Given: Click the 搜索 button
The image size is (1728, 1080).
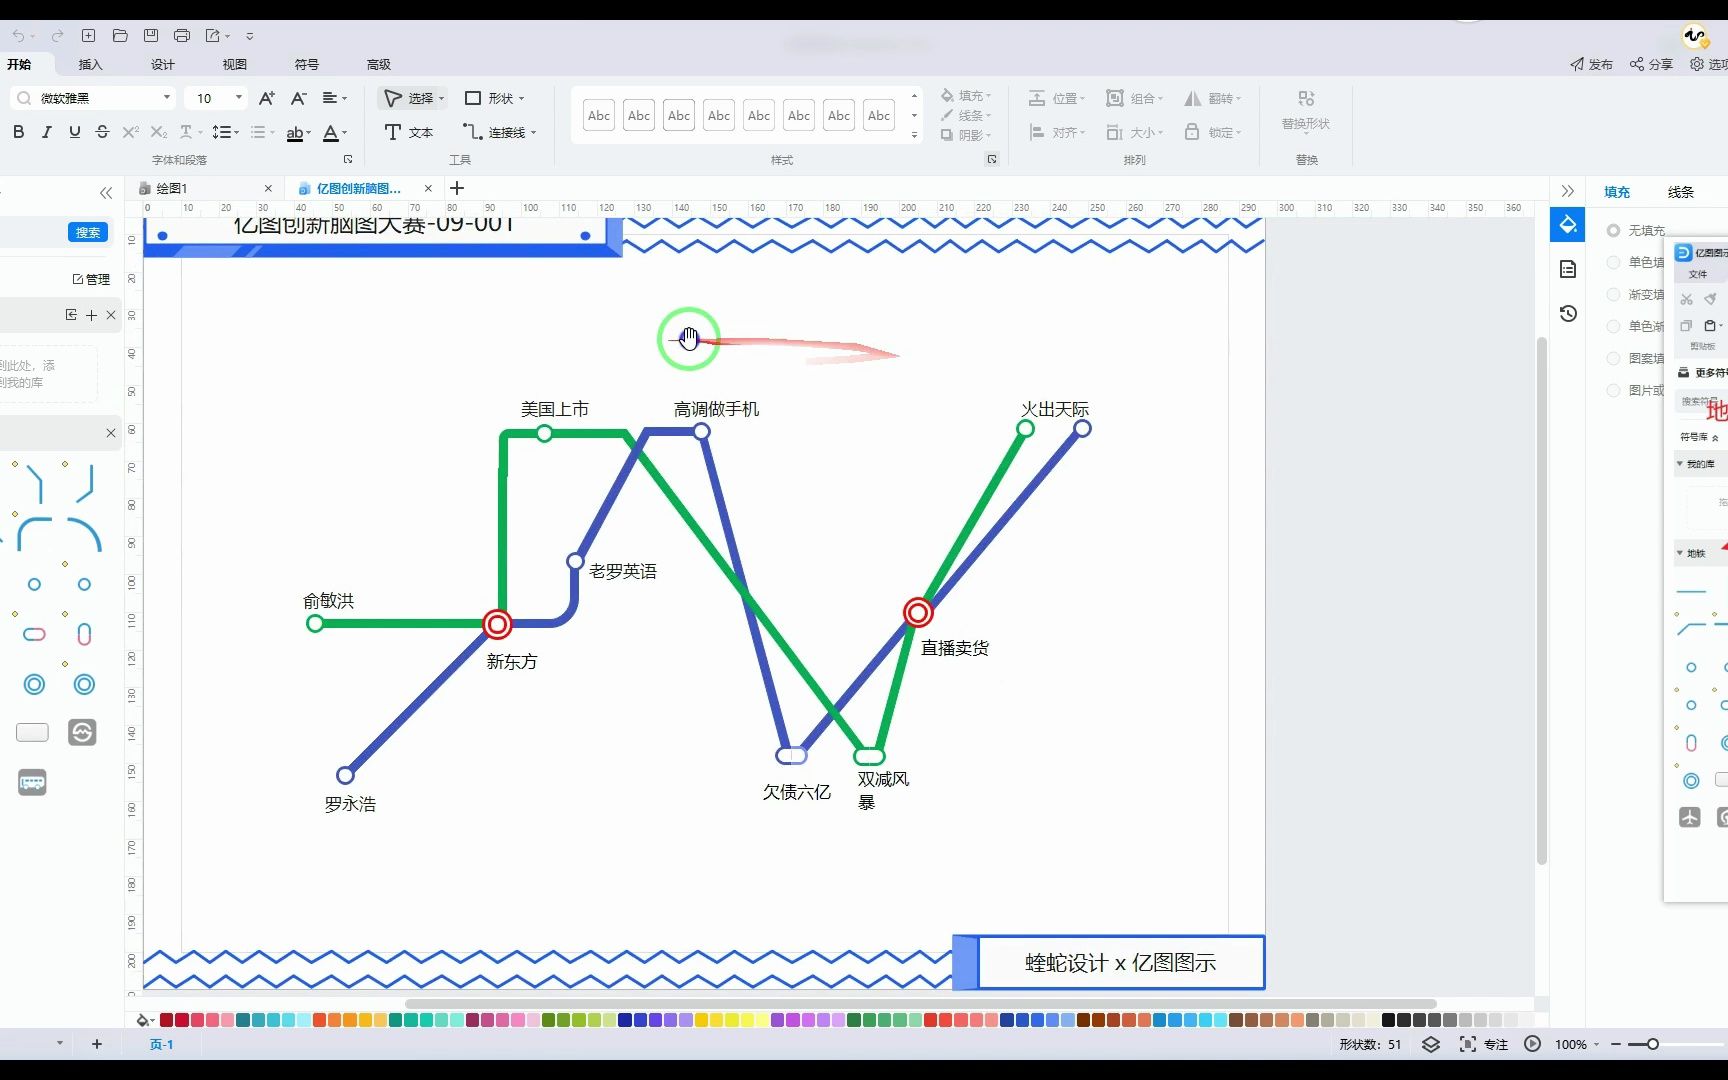Looking at the screenshot, I should point(88,232).
